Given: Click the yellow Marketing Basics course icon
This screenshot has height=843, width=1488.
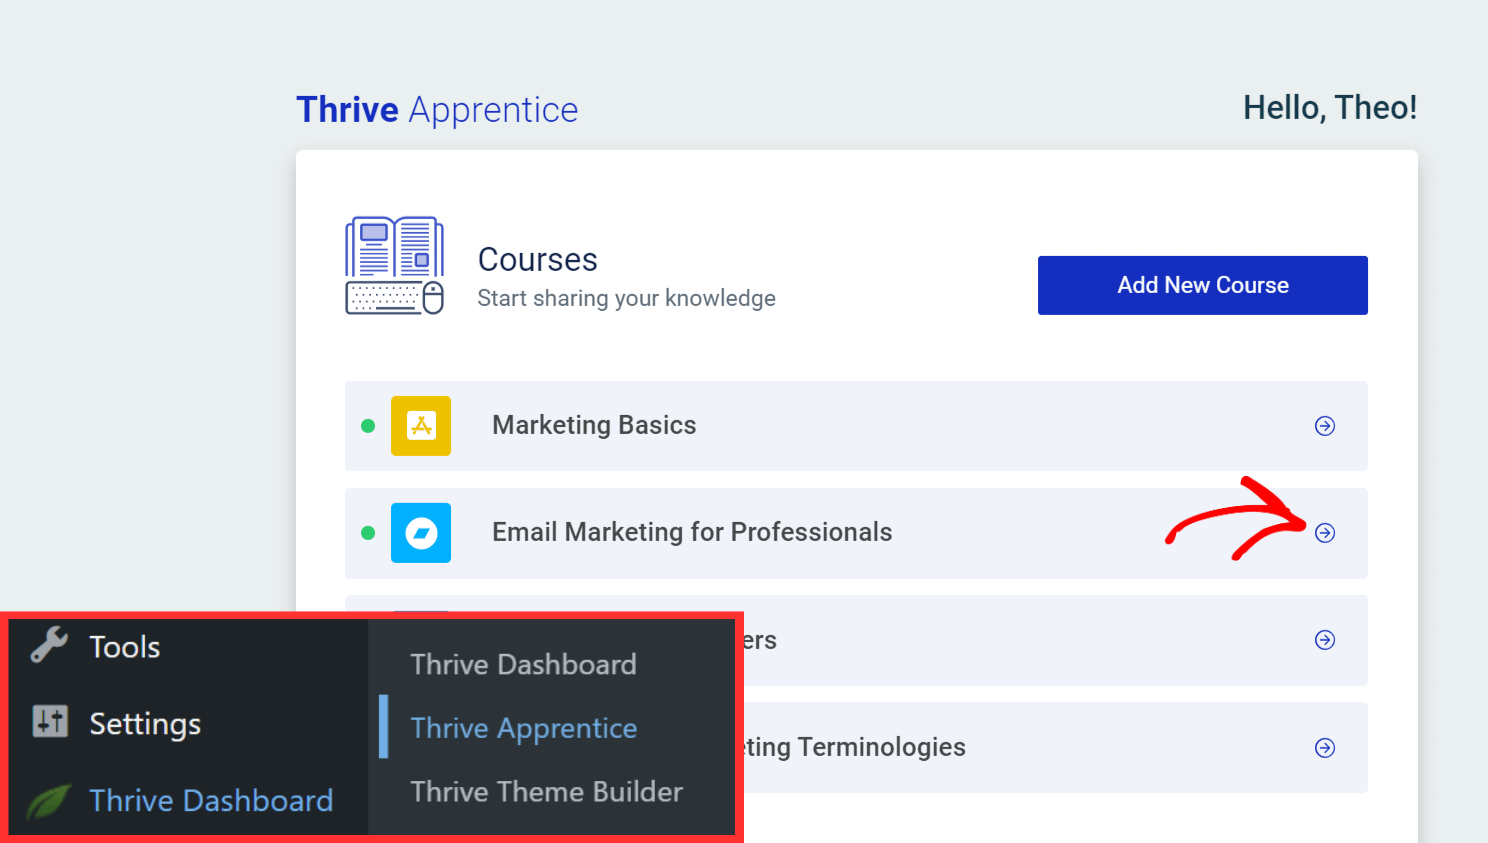Looking at the screenshot, I should coord(421,426).
